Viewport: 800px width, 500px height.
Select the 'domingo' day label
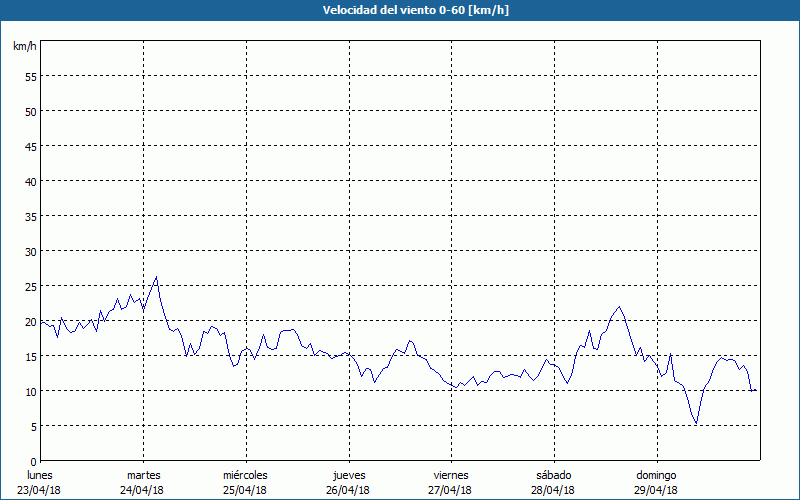[656, 475]
